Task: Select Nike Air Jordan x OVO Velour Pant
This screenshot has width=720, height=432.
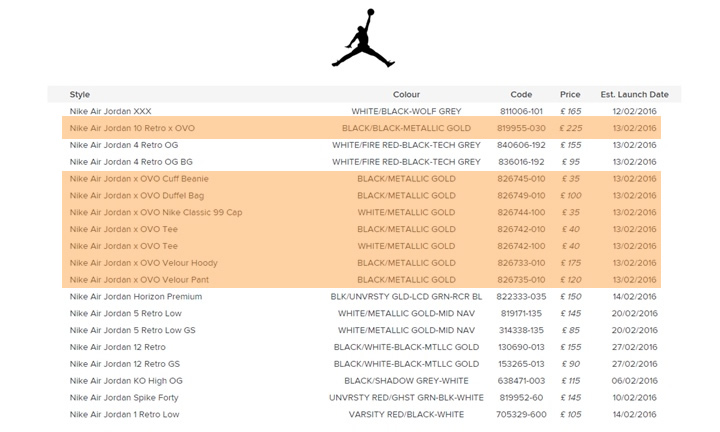Action: point(139,280)
